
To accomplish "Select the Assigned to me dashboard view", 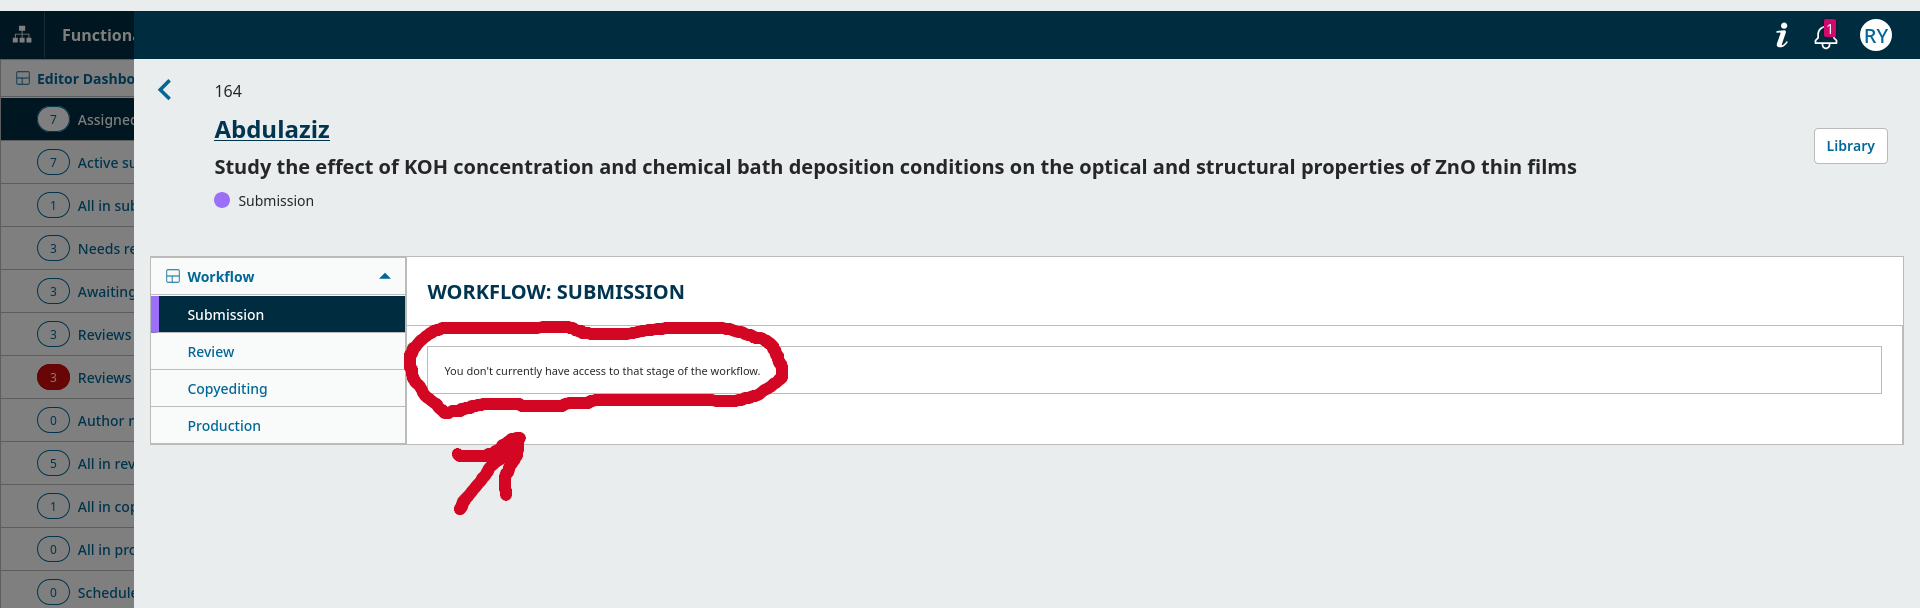I will click(x=105, y=120).
